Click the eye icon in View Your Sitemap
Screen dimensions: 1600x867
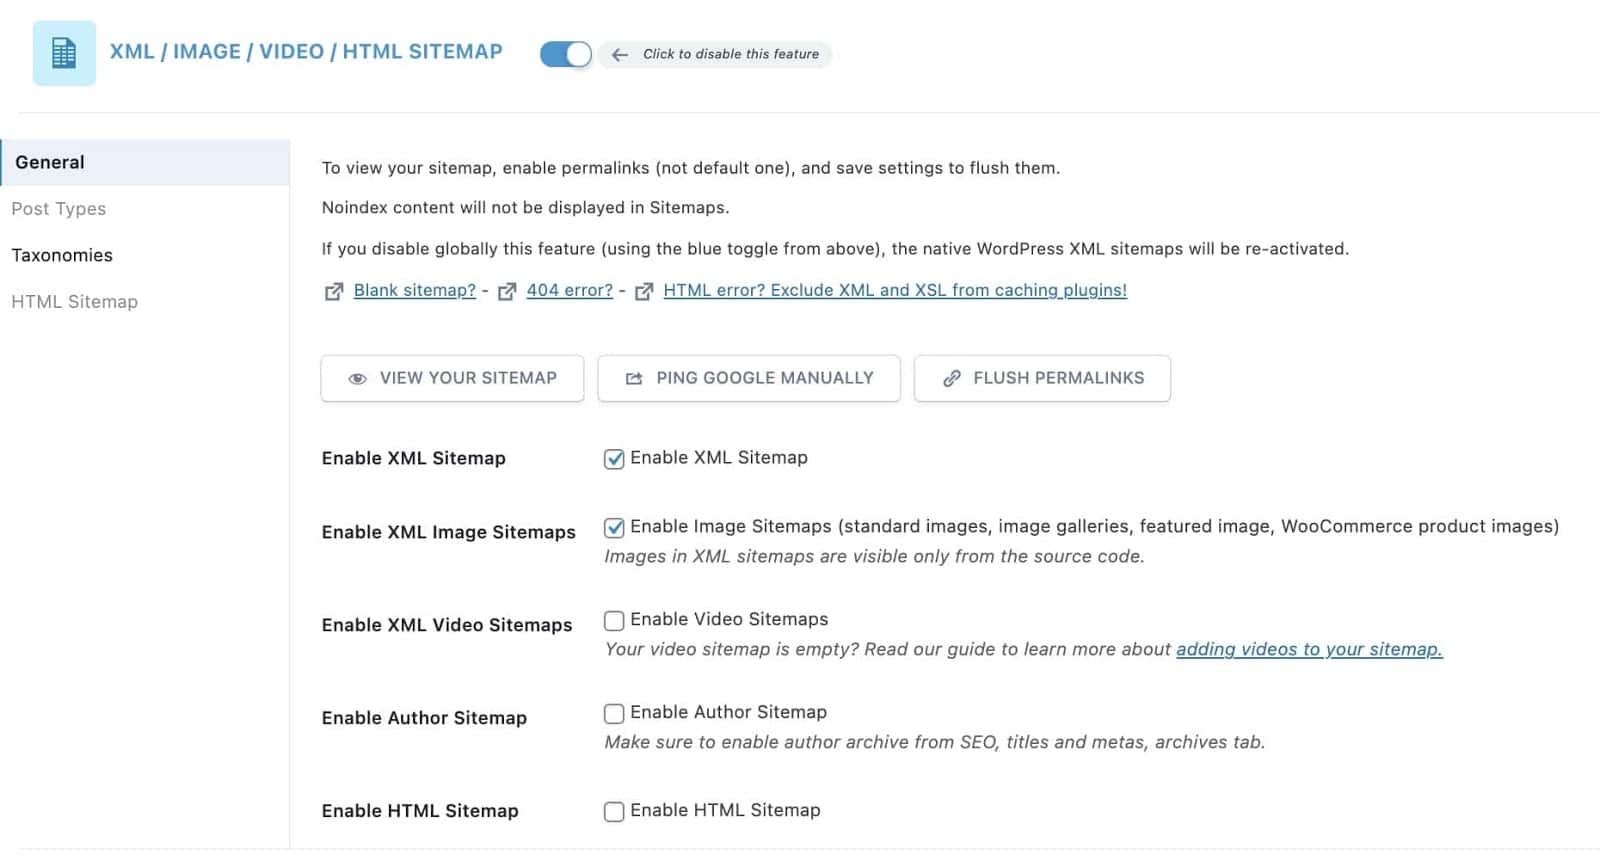[357, 379]
